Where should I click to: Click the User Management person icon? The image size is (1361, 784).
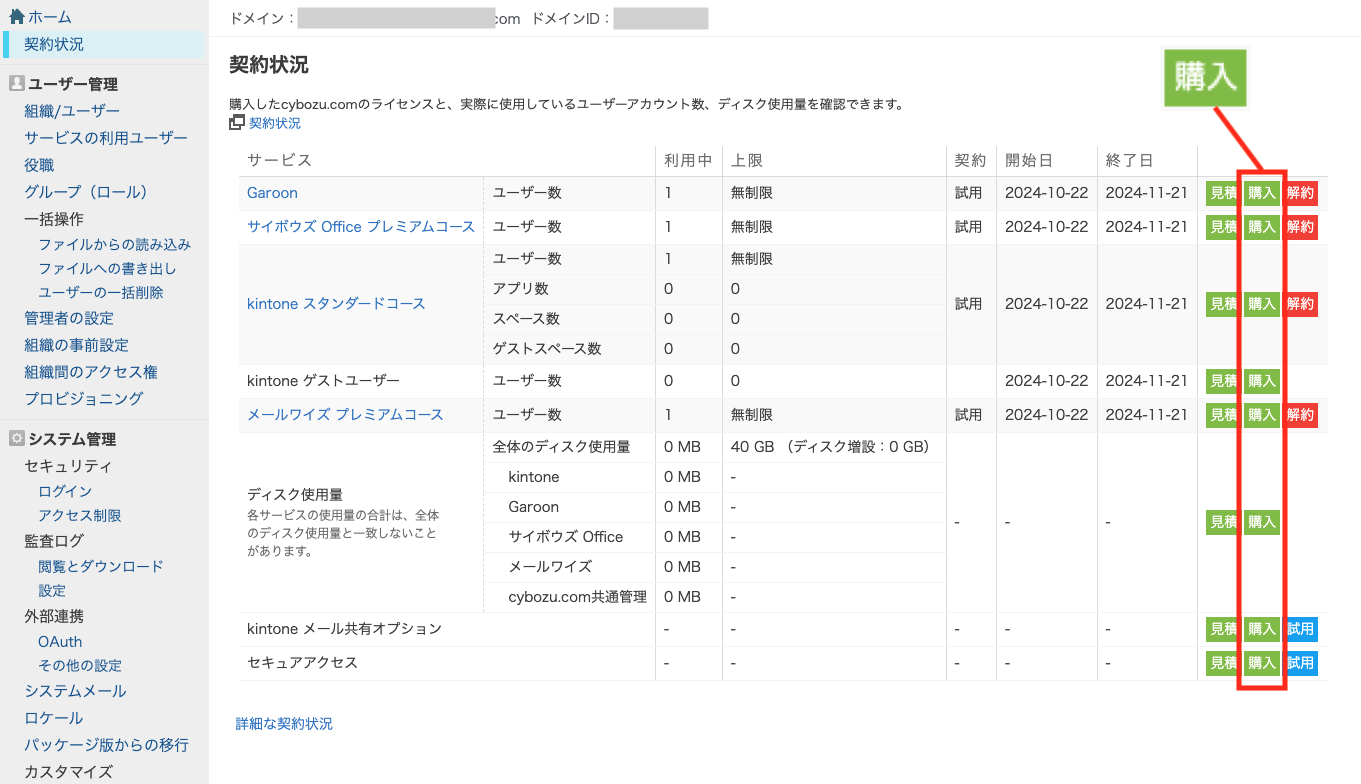pyautogui.click(x=16, y=84)
